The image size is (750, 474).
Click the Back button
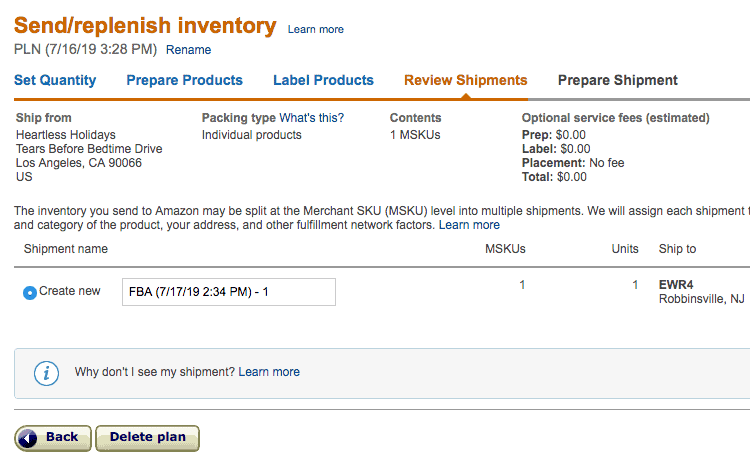point(53,438)
